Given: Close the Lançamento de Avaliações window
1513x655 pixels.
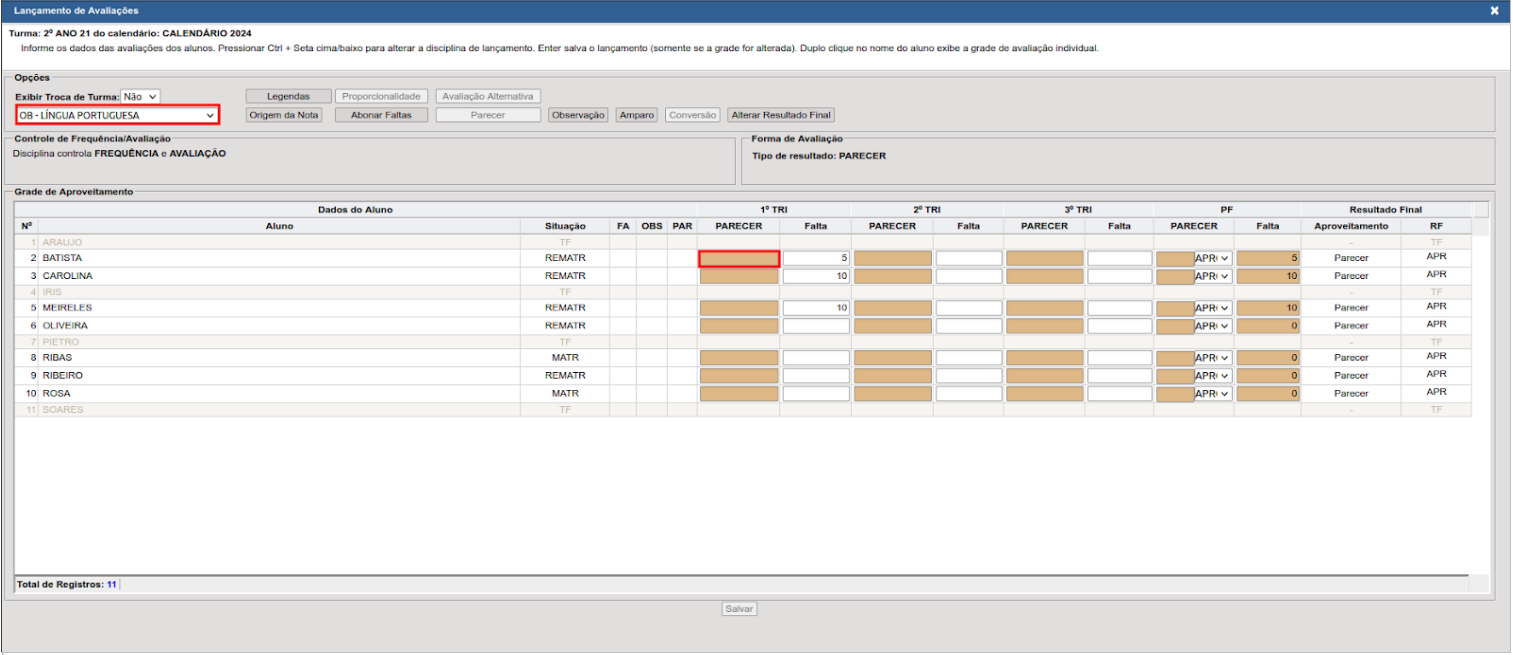Looking at the screenshot, I should coord(1494,10).
